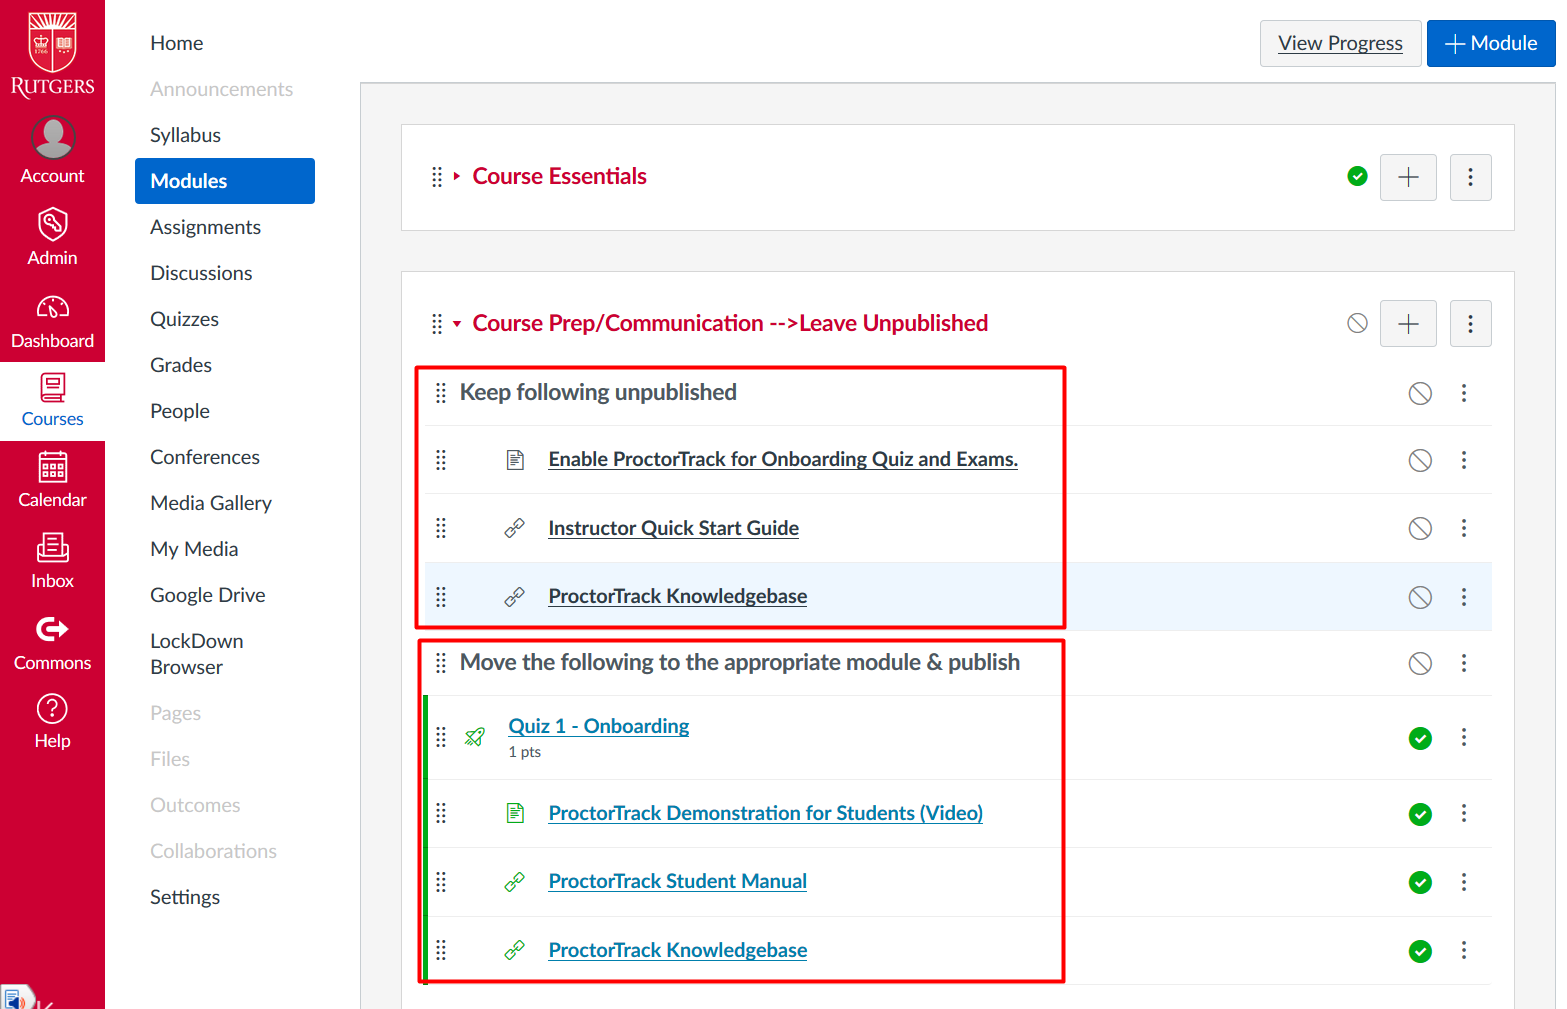Screen dimensions: 1567x1009
Task: Open People in course navigation
Action: (x=180, y=411)
